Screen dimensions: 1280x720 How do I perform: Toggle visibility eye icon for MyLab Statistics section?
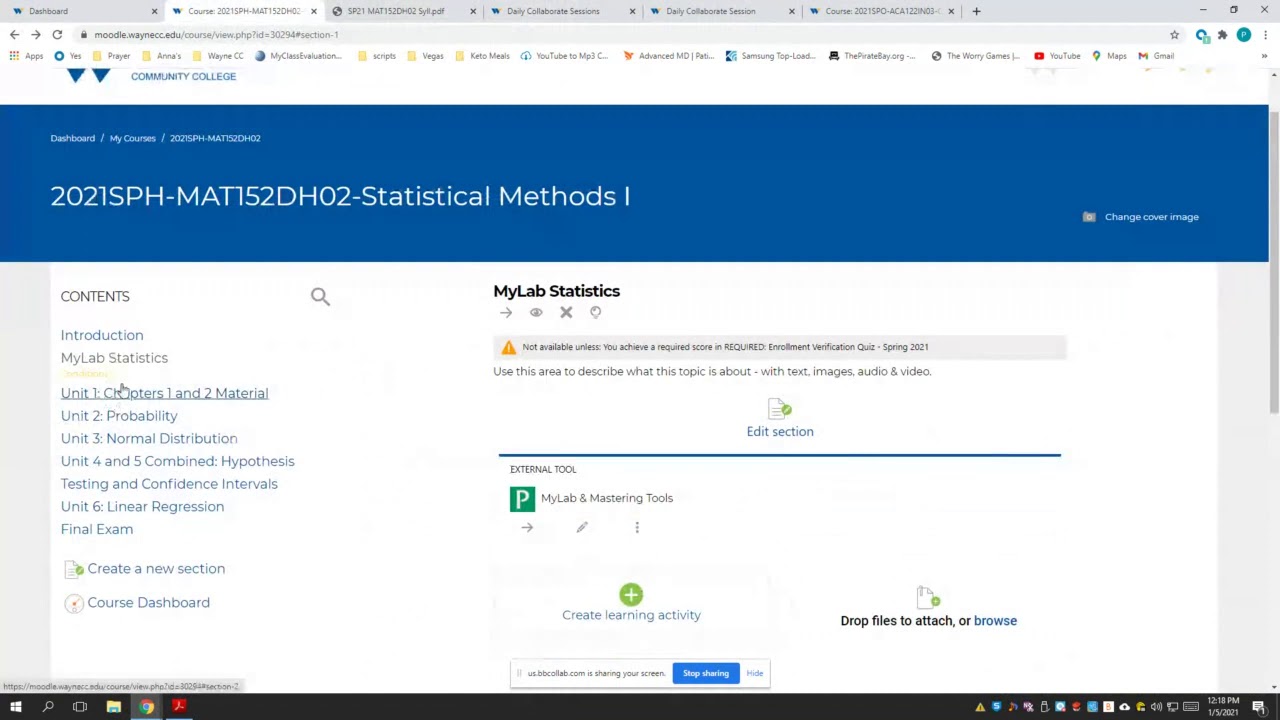pos(536,313)
